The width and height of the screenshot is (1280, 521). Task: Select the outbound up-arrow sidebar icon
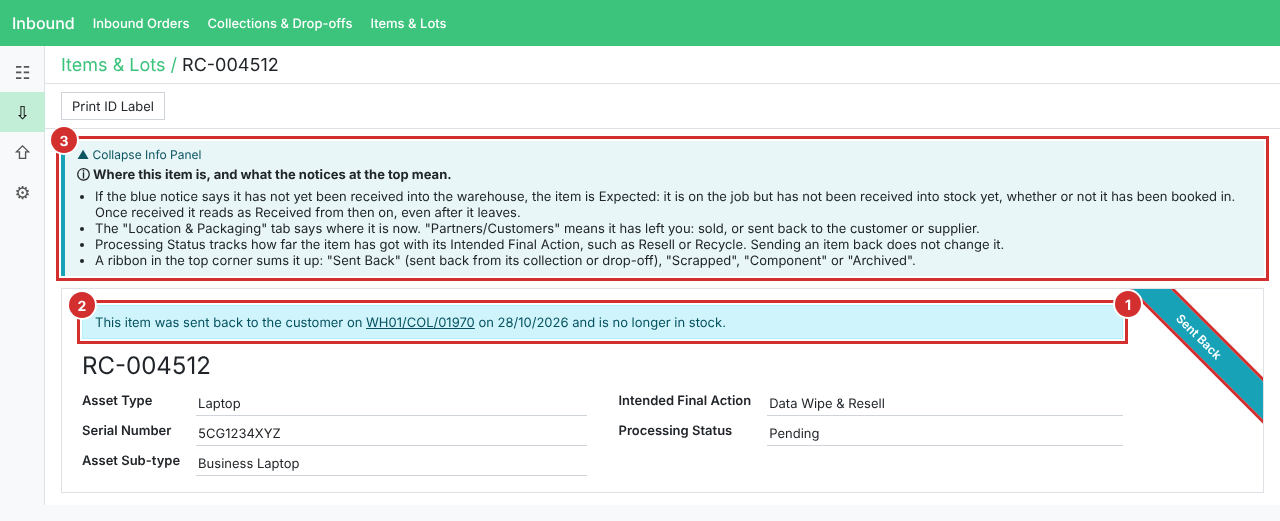pos(22,152)
